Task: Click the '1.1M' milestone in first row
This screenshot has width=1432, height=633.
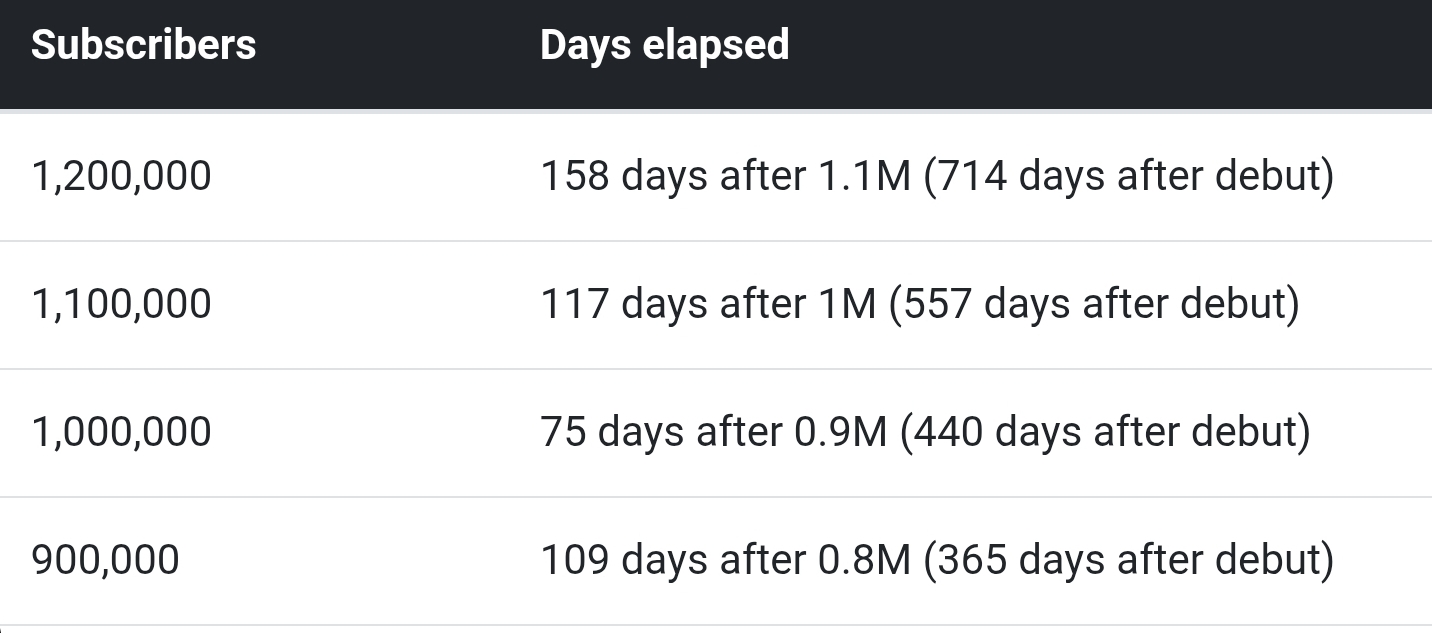Action: click(864, 177)
